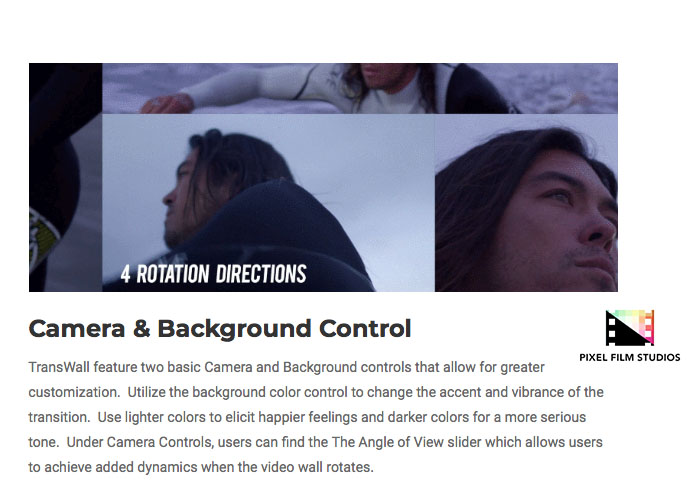Screen dimensions: 691x492
Task: Select the close-up face panel on right
Action: point(526,203)
